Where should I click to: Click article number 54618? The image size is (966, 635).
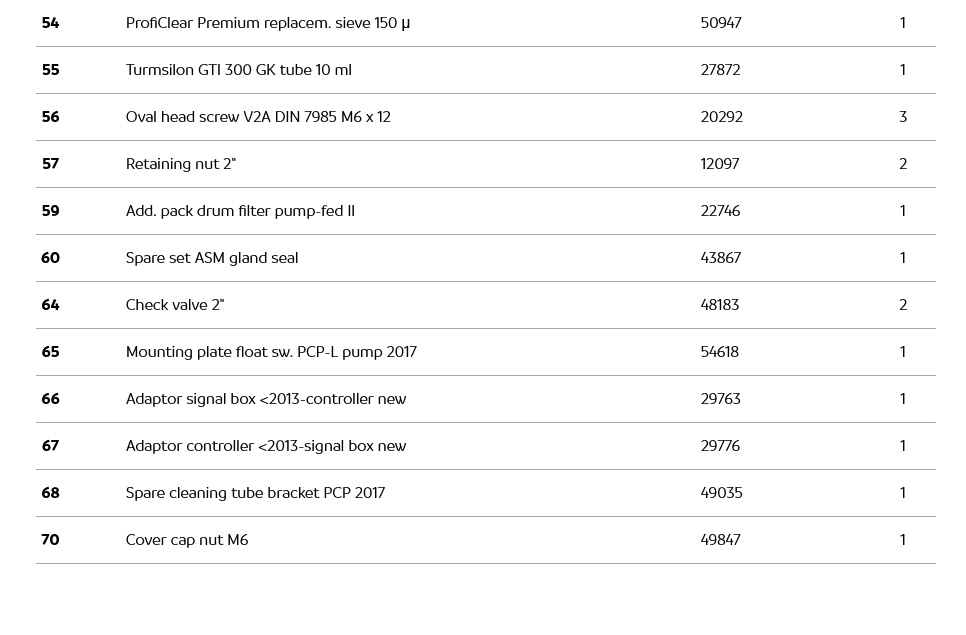point(720,352)
